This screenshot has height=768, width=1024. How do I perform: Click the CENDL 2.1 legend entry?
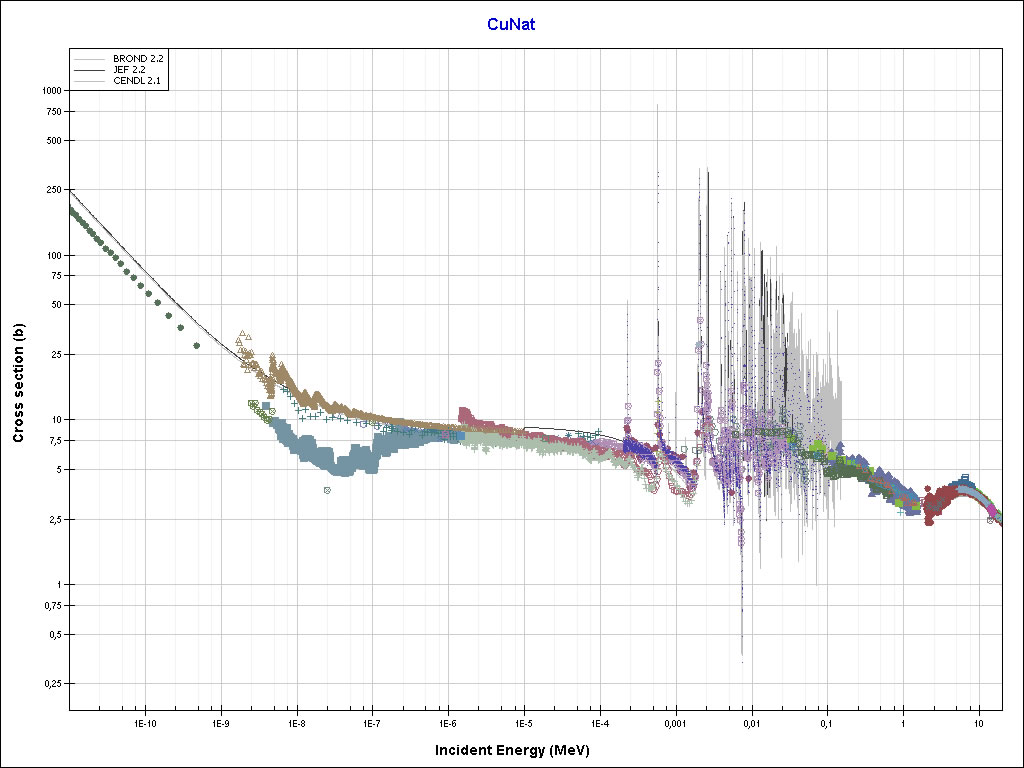138,81
